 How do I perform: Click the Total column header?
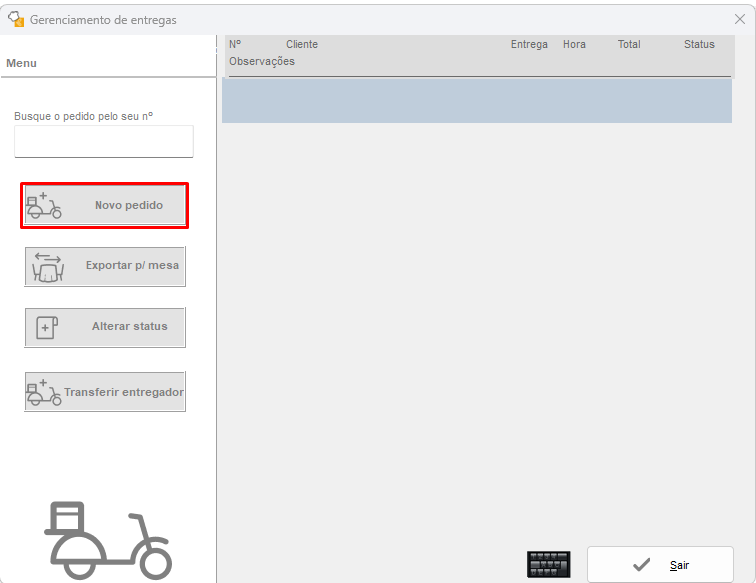click(628, 45)
